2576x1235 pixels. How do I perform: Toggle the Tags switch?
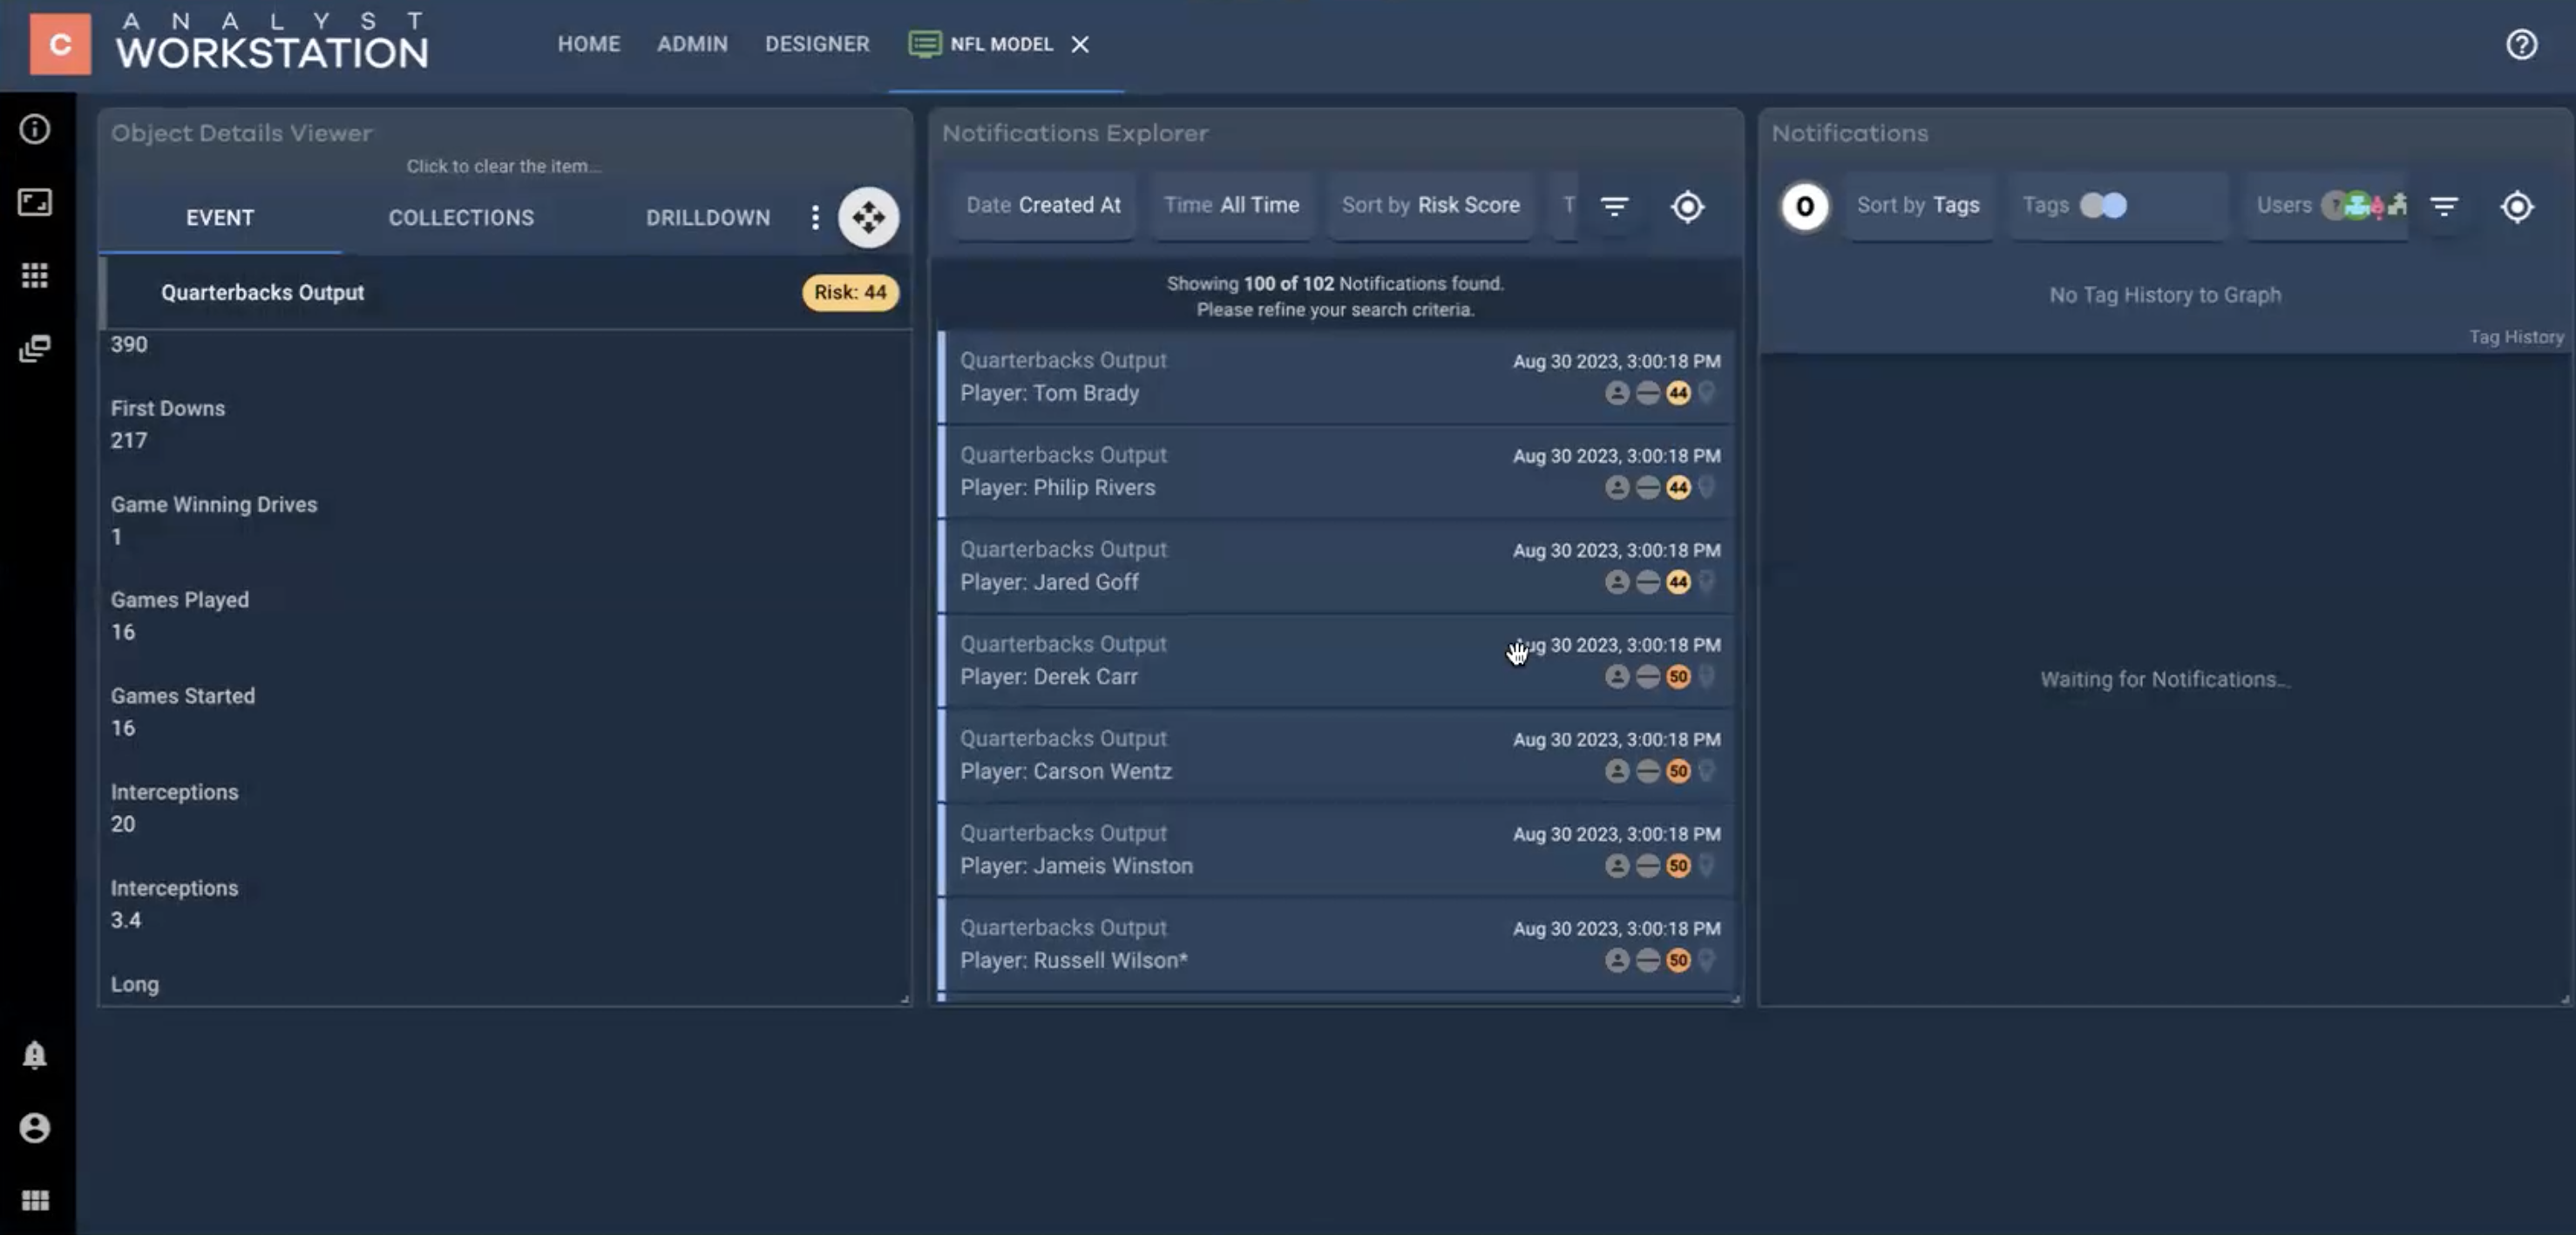pyautogui.click(x=2103, y=205)
